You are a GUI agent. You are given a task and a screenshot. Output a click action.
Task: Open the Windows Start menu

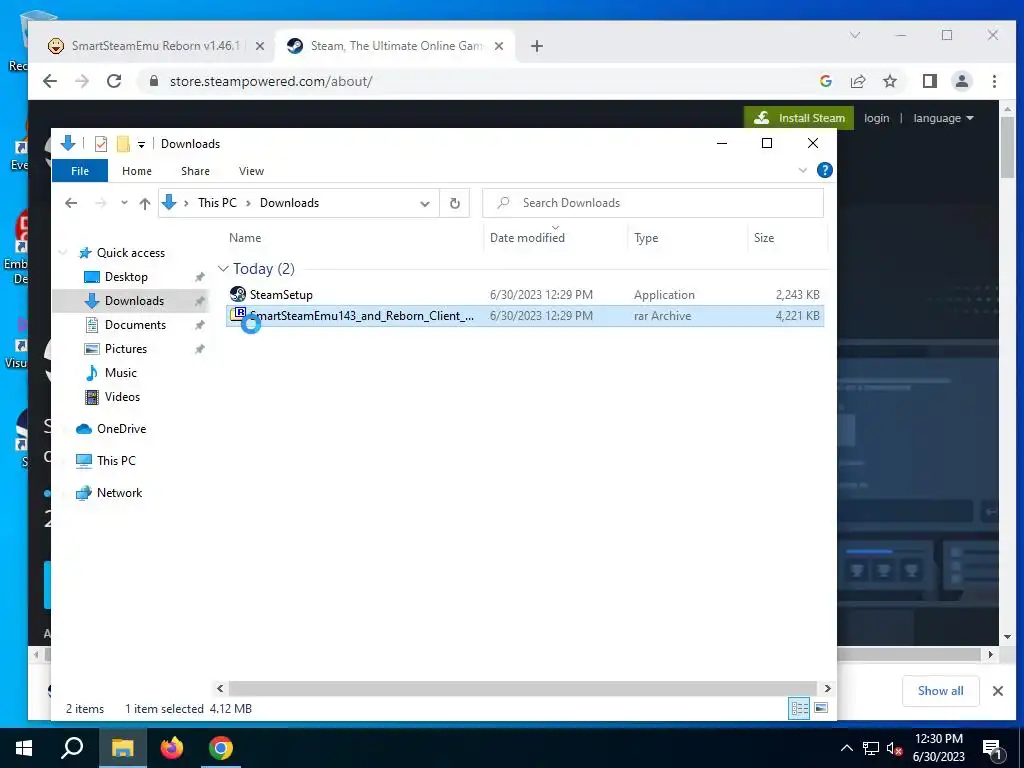24,748
